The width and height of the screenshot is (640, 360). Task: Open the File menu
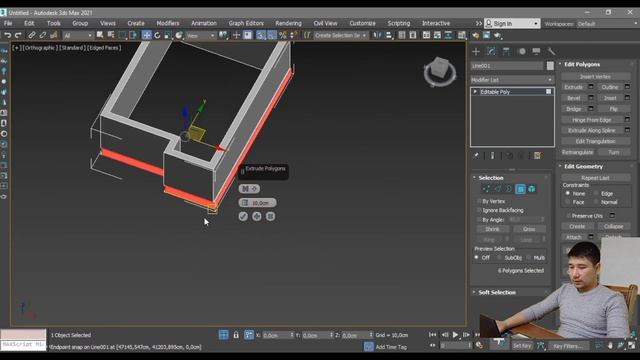click(8, 23)
